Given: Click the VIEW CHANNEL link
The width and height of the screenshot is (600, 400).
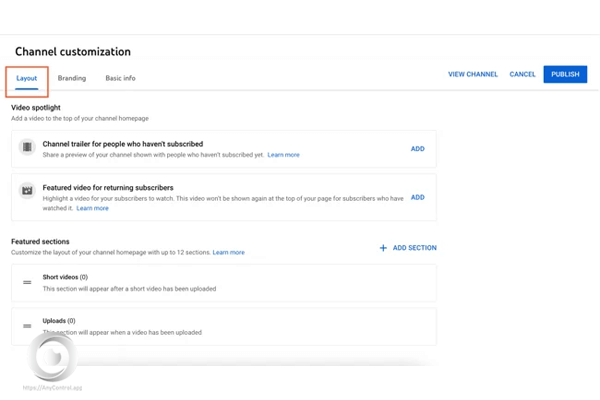Looking at the screenshot, I should click(472, 74).
